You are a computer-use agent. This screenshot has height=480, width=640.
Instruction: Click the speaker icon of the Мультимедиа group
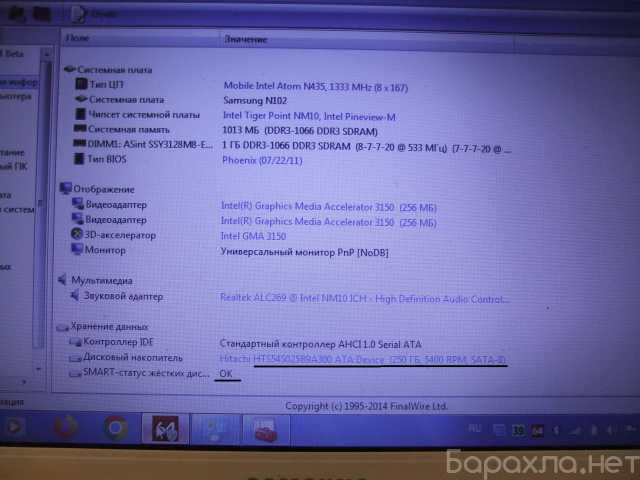coord(62,280)
